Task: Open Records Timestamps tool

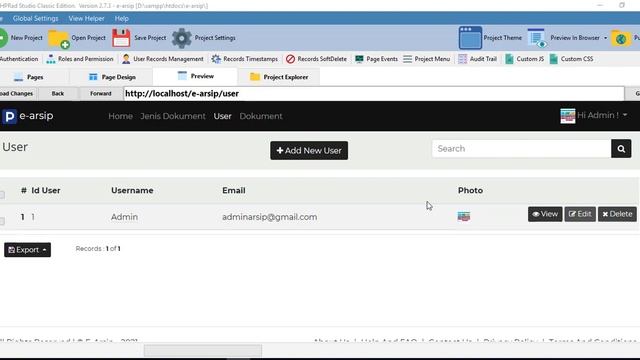Action: tap(244, 59)
